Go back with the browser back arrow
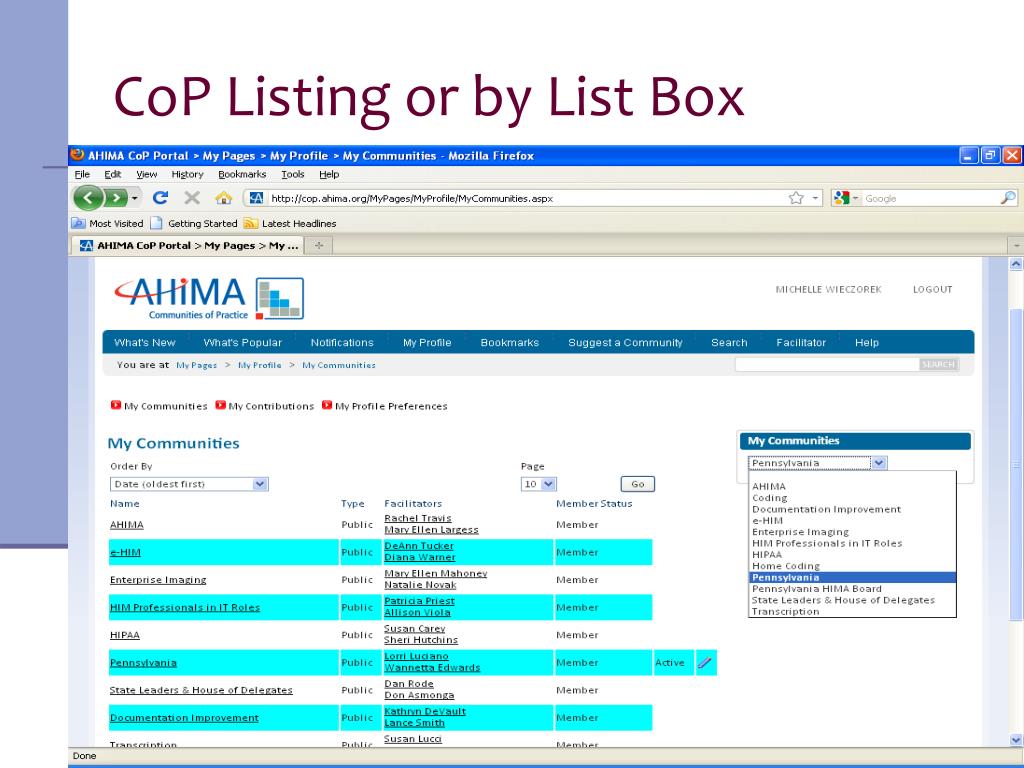The height and width of the screenshot is (768, 1024). 88,198
